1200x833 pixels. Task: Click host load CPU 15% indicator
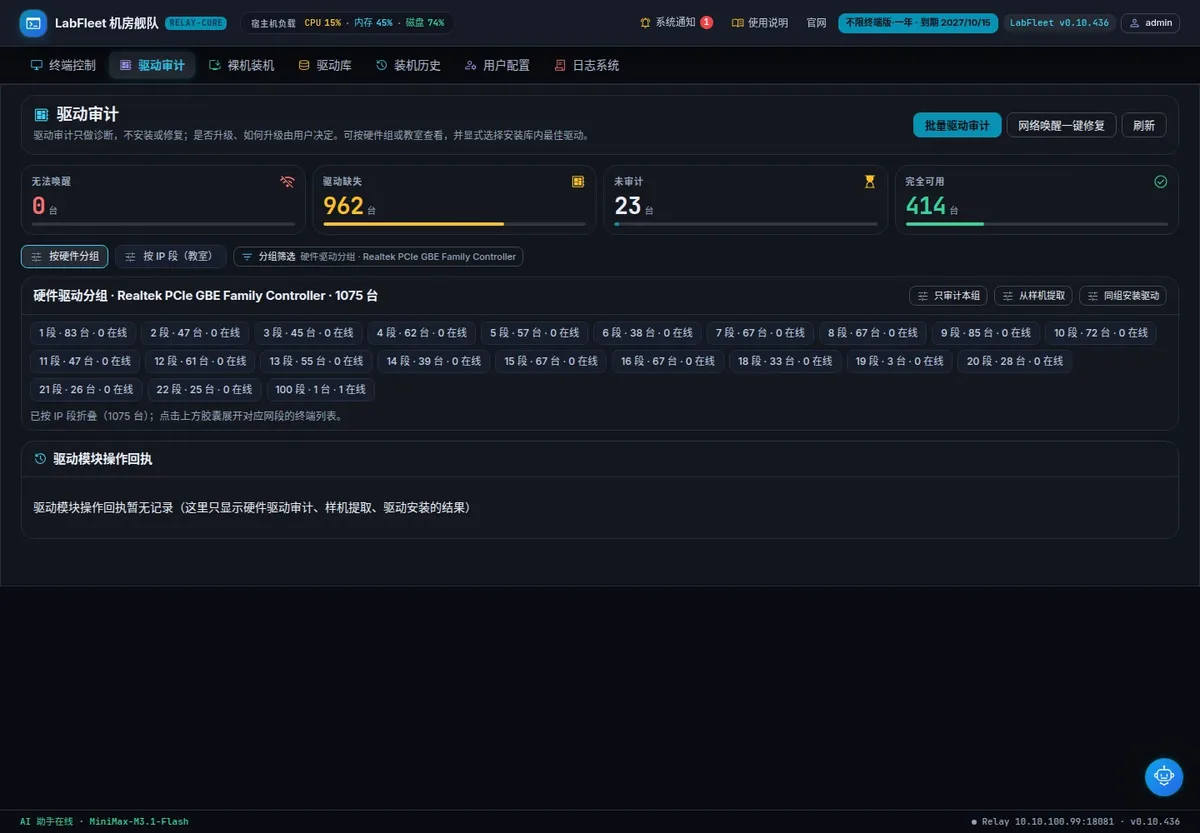(322, 23)
